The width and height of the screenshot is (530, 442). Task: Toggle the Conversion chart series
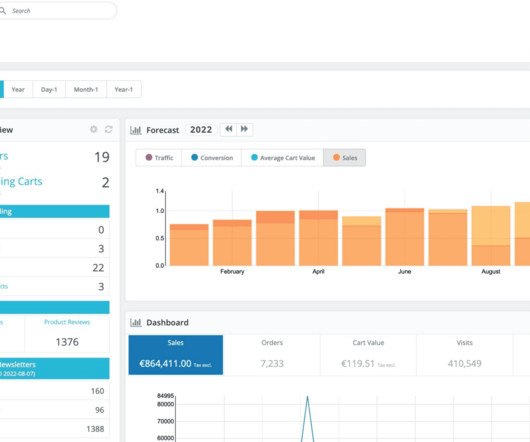(212, 158)
